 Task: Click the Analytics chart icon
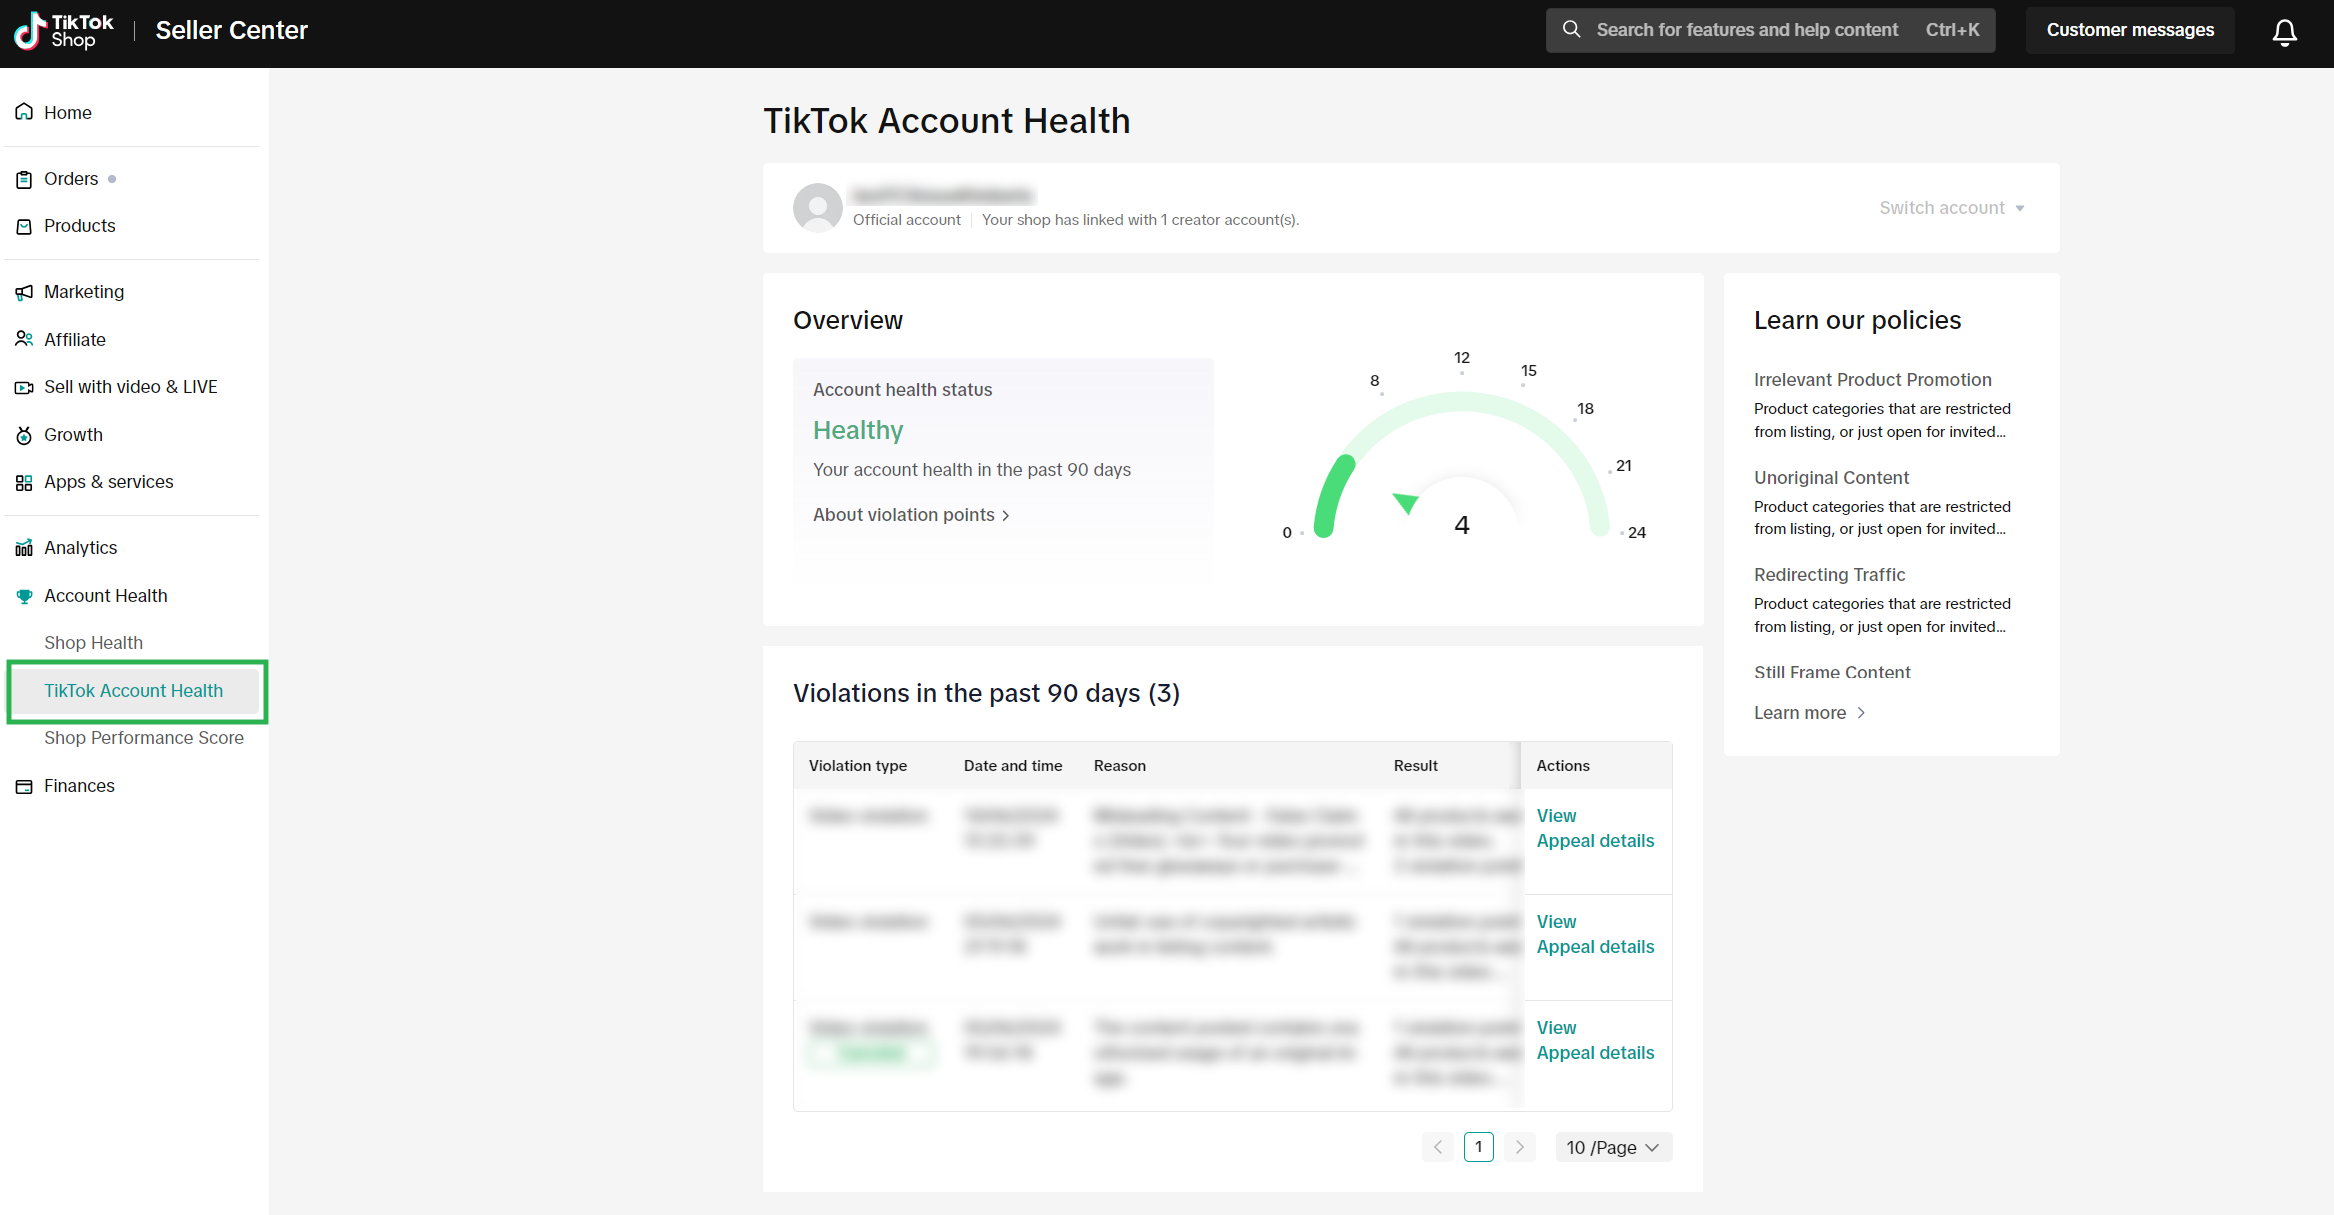(24, 548)
